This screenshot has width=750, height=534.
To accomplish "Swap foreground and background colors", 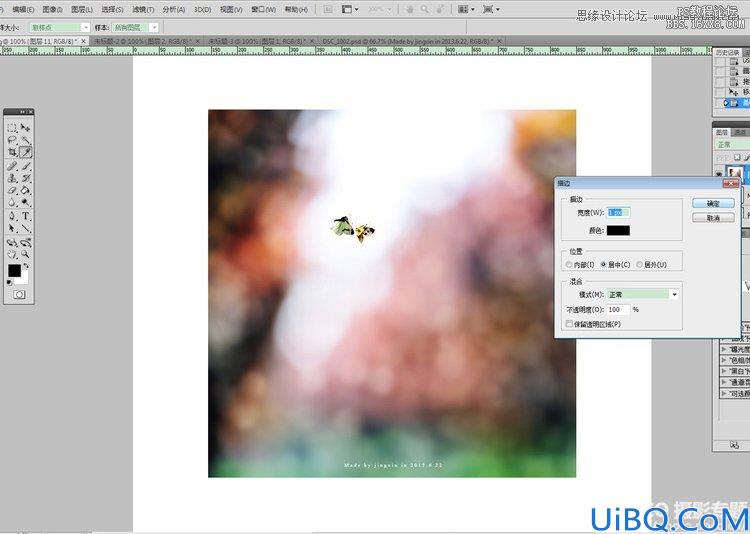I will [26, 266].
